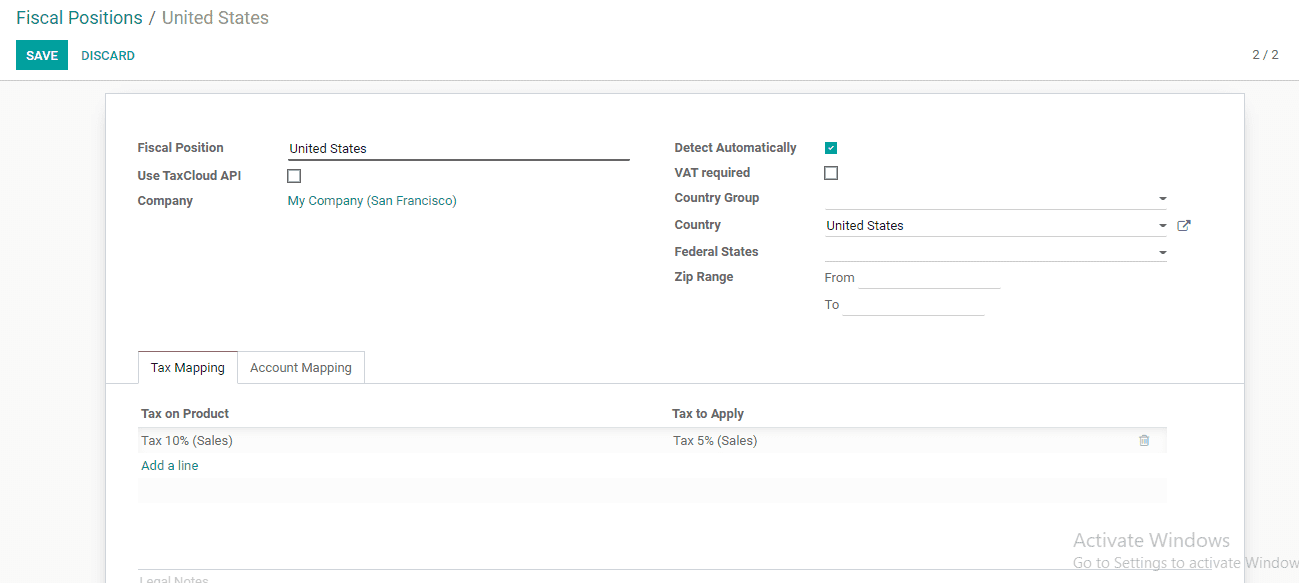Image resolution: width=1299 pixels, height=583 pixels.
Task: Delete the Tax 10% mapping line
Action: click(x=1144, y=440)
